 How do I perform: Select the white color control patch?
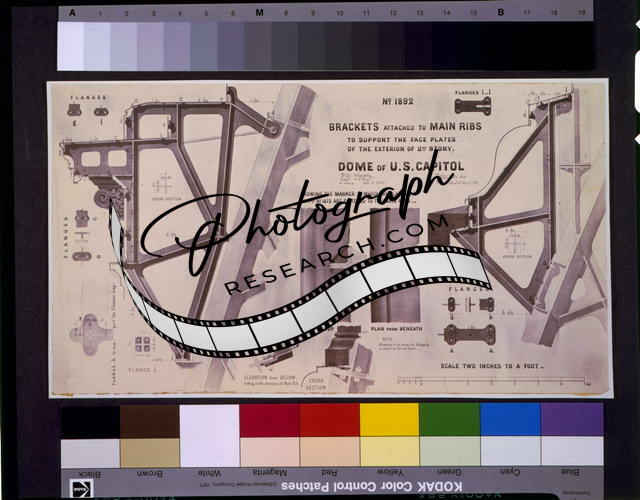click(209, 420)
